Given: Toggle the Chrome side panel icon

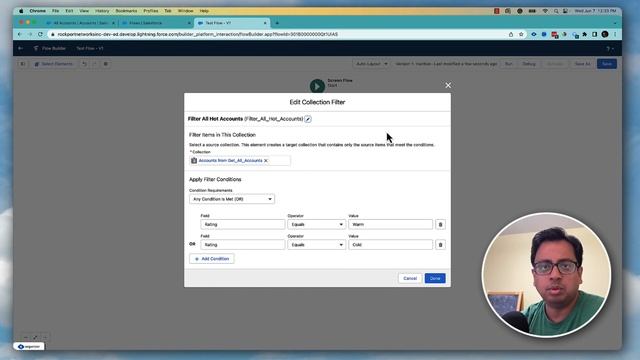Looking at the screenshot, I should pyautogui.click(x=595, y=34).
